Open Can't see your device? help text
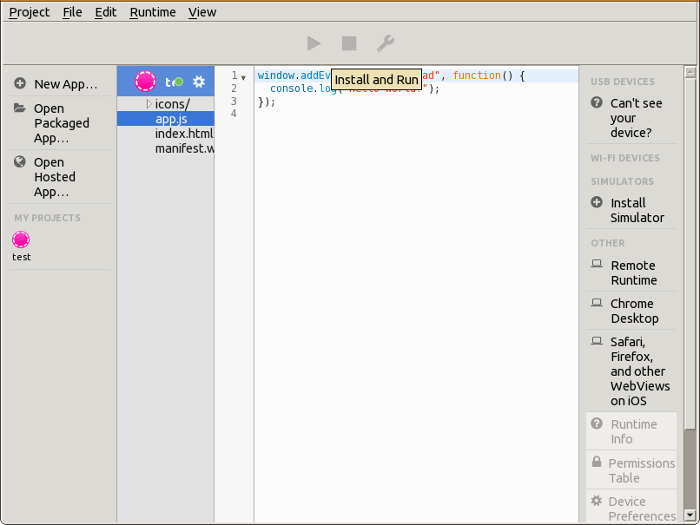This screenshot has width=700, height=525. pos(636,117)
